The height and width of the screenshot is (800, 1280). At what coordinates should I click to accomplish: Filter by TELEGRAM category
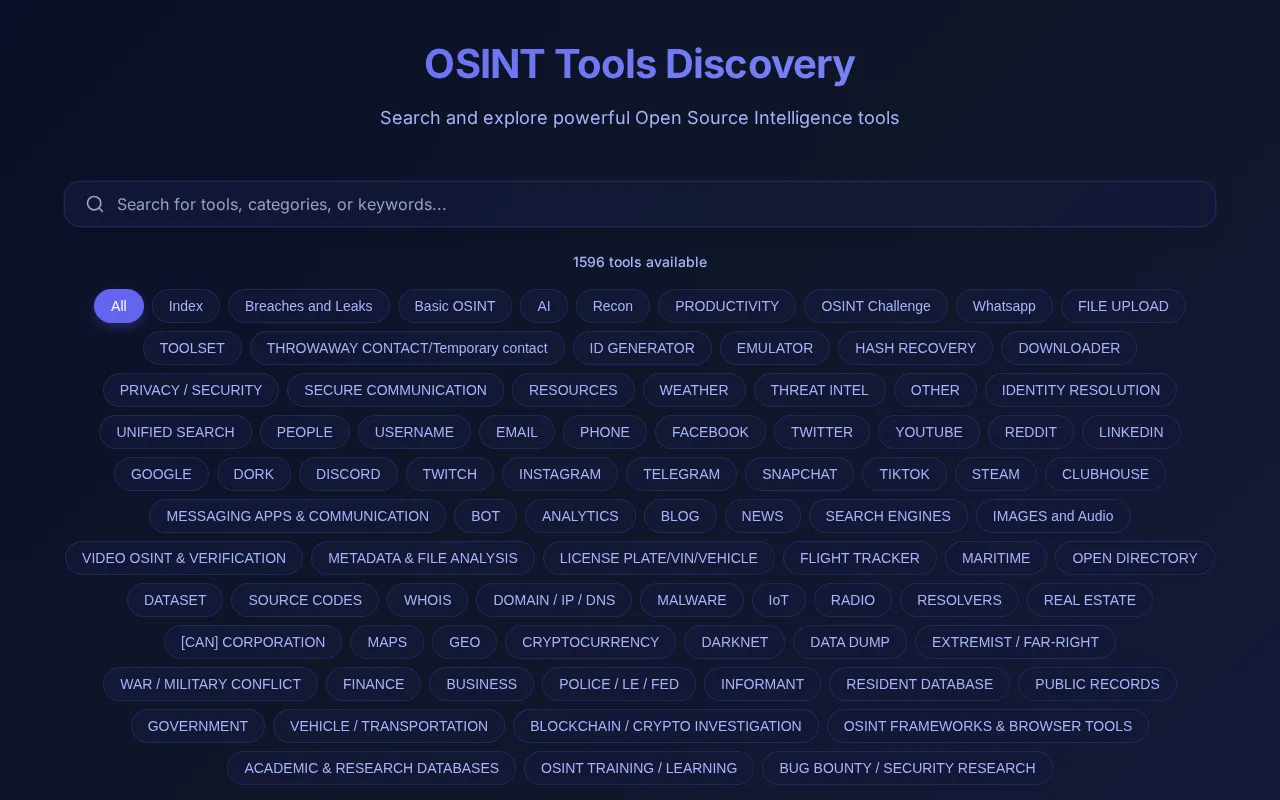[681, 474]
